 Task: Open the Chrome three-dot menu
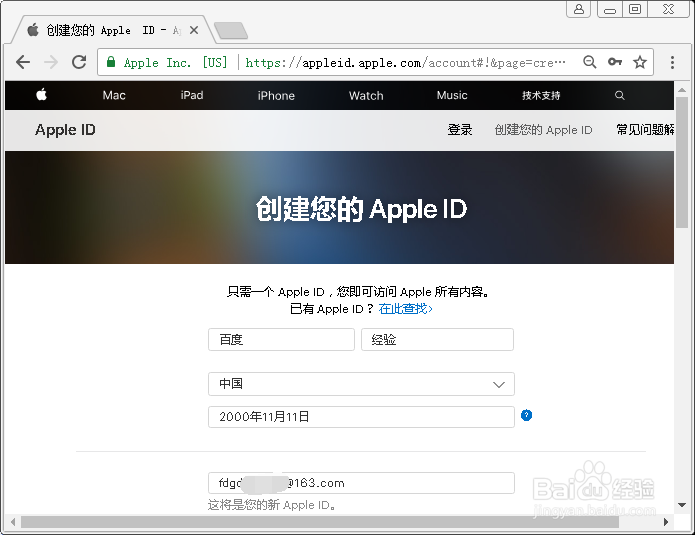click(672, 62)
